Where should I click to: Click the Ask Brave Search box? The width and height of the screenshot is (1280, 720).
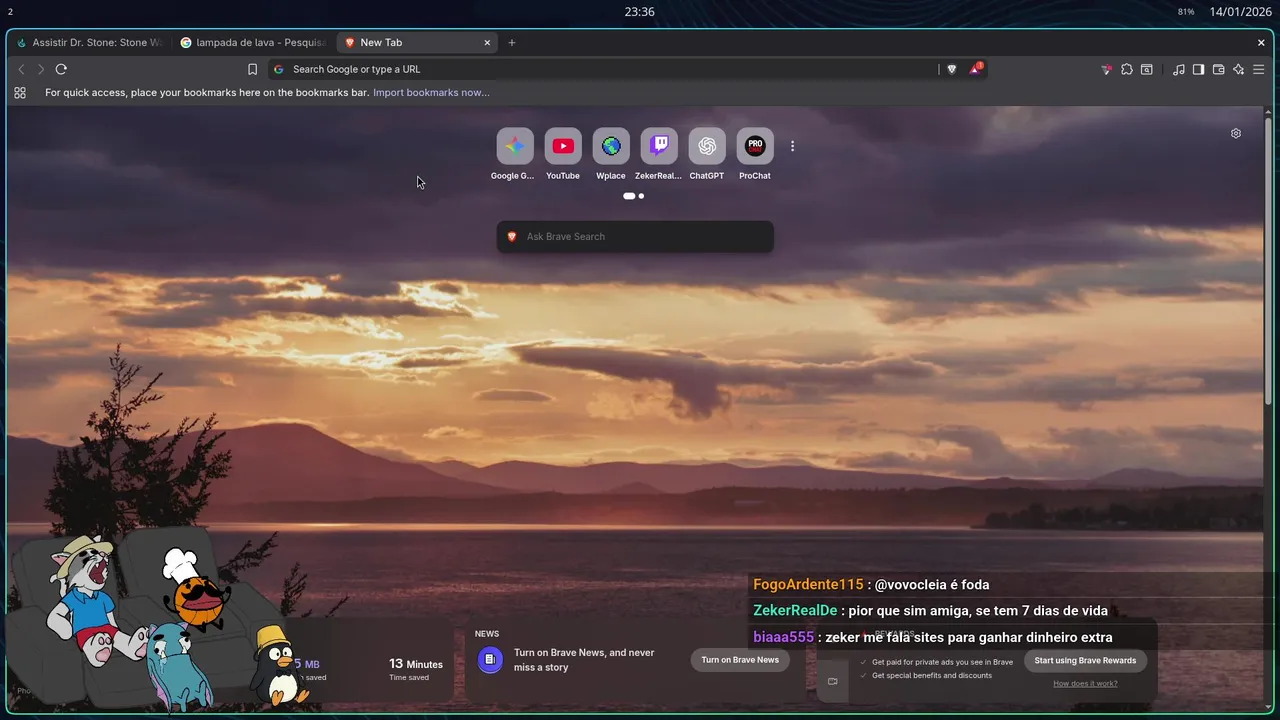[x=635, y=237]
